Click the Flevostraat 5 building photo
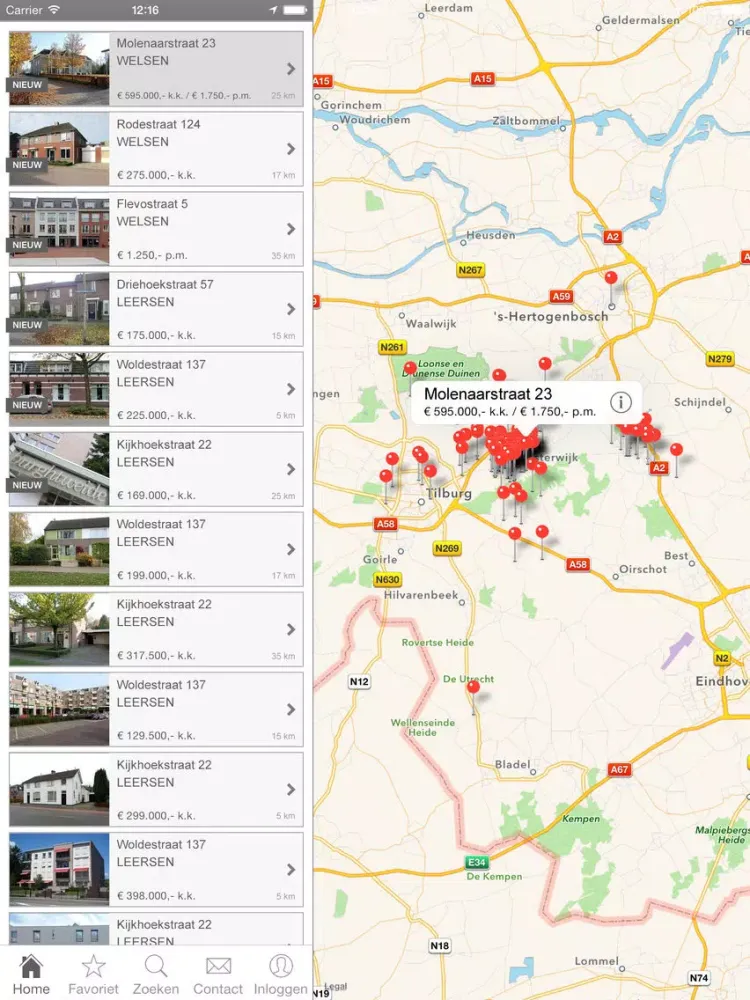Image resolution: width=750 pixels, height=1000 pixels. (59, 229)
